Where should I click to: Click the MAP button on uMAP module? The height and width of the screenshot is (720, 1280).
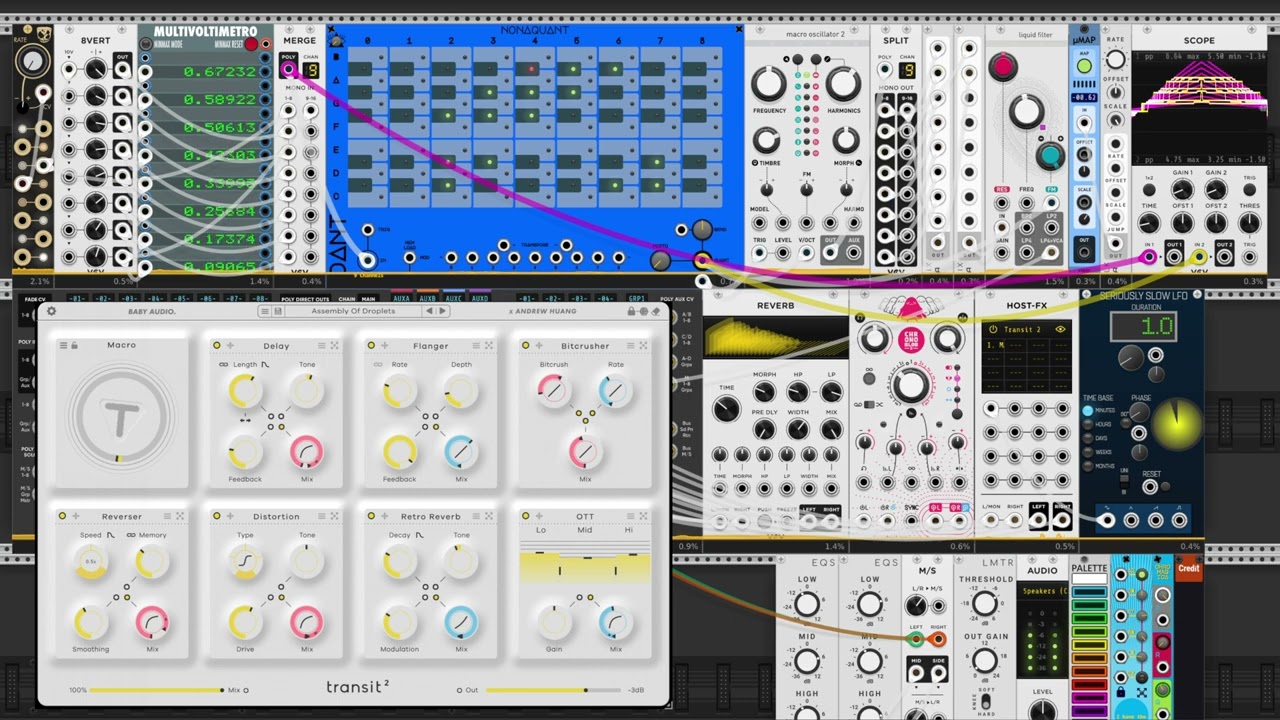point(1084,66)
